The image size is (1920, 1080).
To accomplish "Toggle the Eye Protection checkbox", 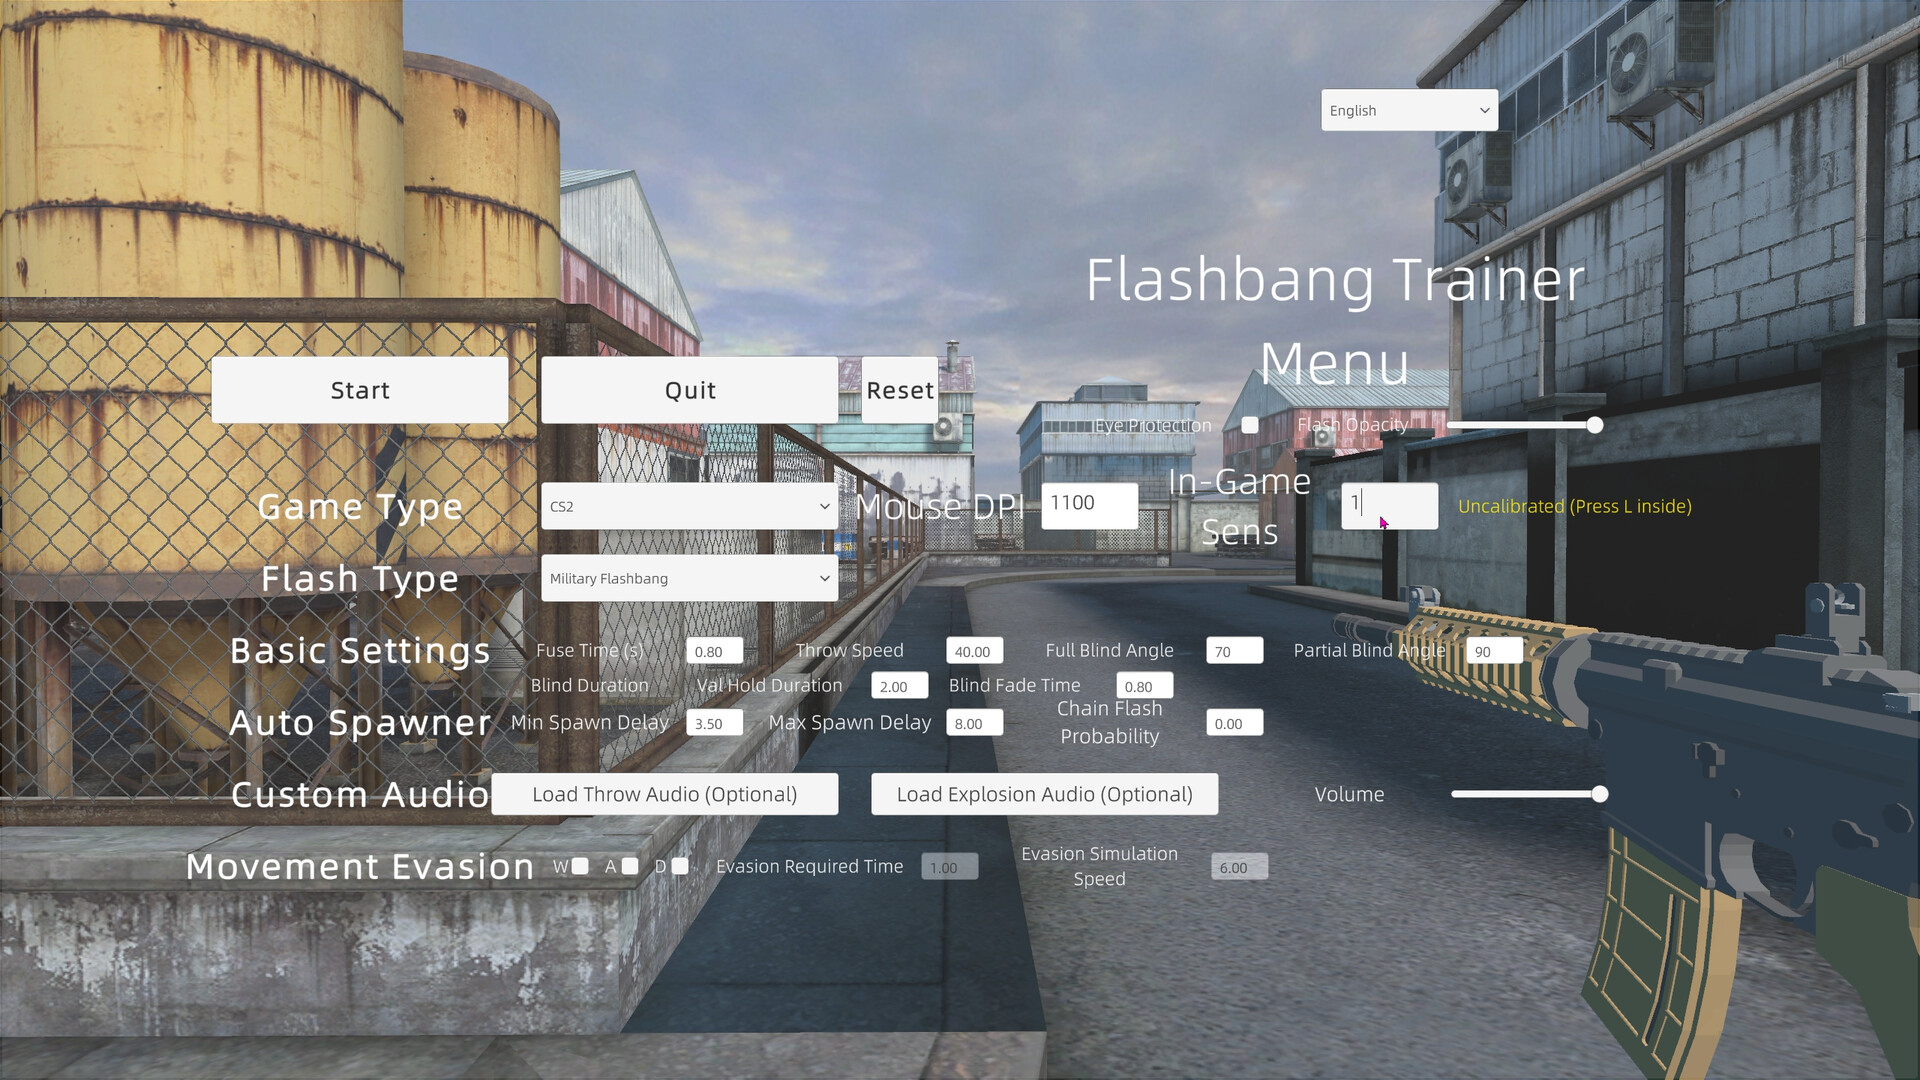I will pos(1250,425).
